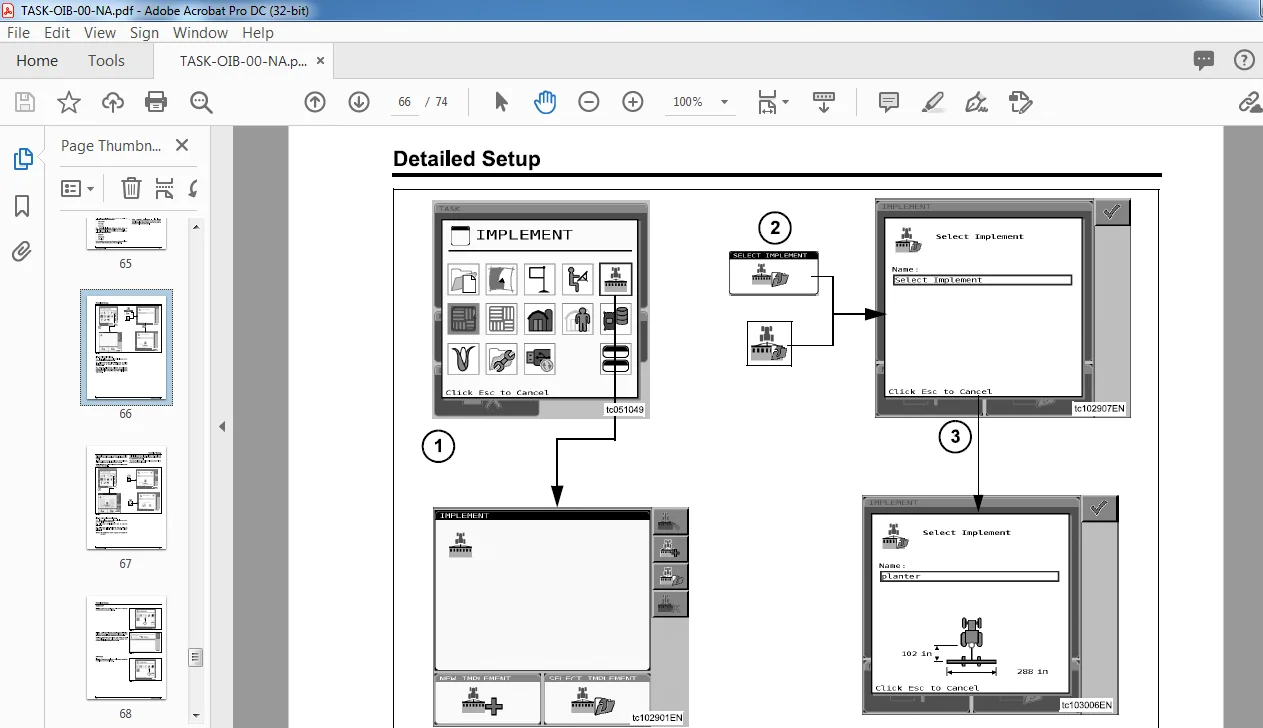The height and width of the screenshot is (728, 1263).
Task: Open the Page Thumbnails sidebar icon
Action: pyautogui.click(x=22, y=159)
